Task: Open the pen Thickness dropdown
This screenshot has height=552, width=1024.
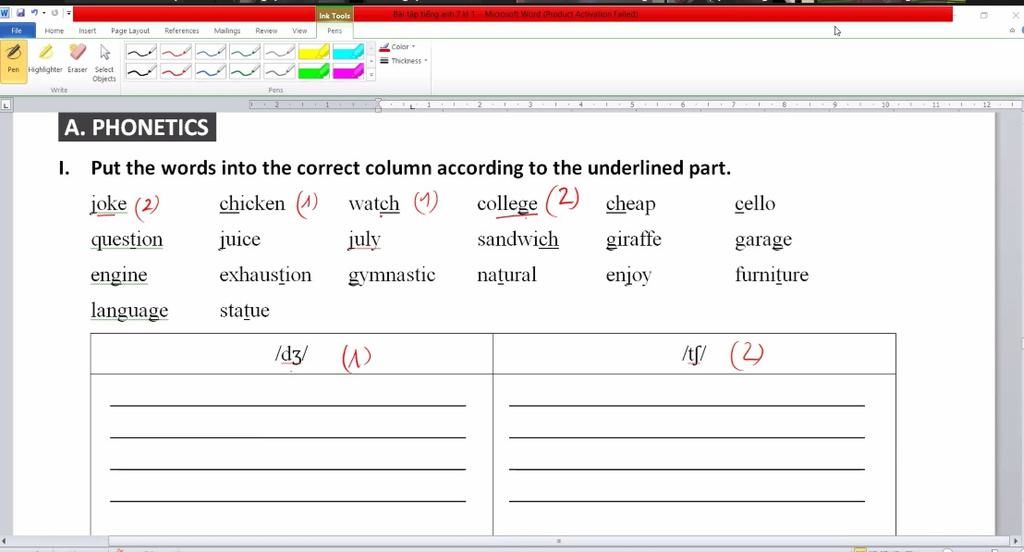Action: 404,61
